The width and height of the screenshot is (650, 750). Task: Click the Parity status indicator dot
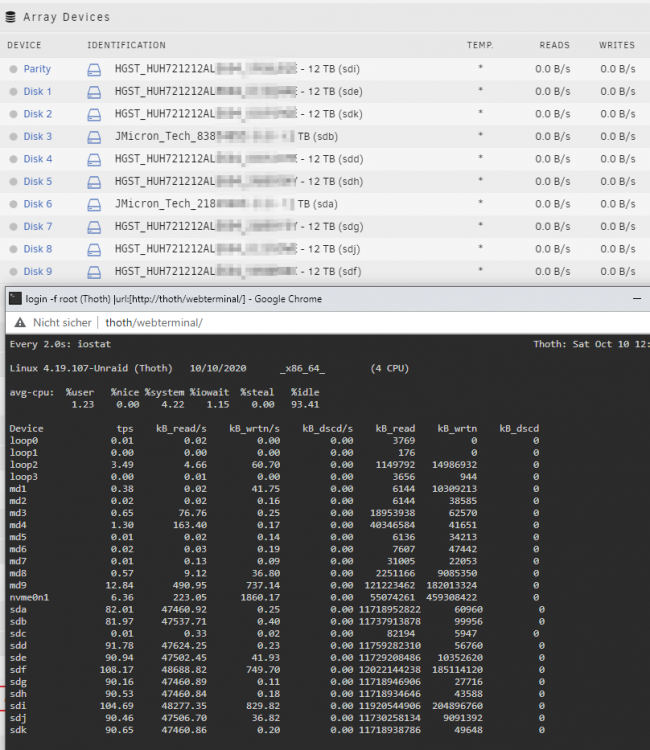point(13,69)
